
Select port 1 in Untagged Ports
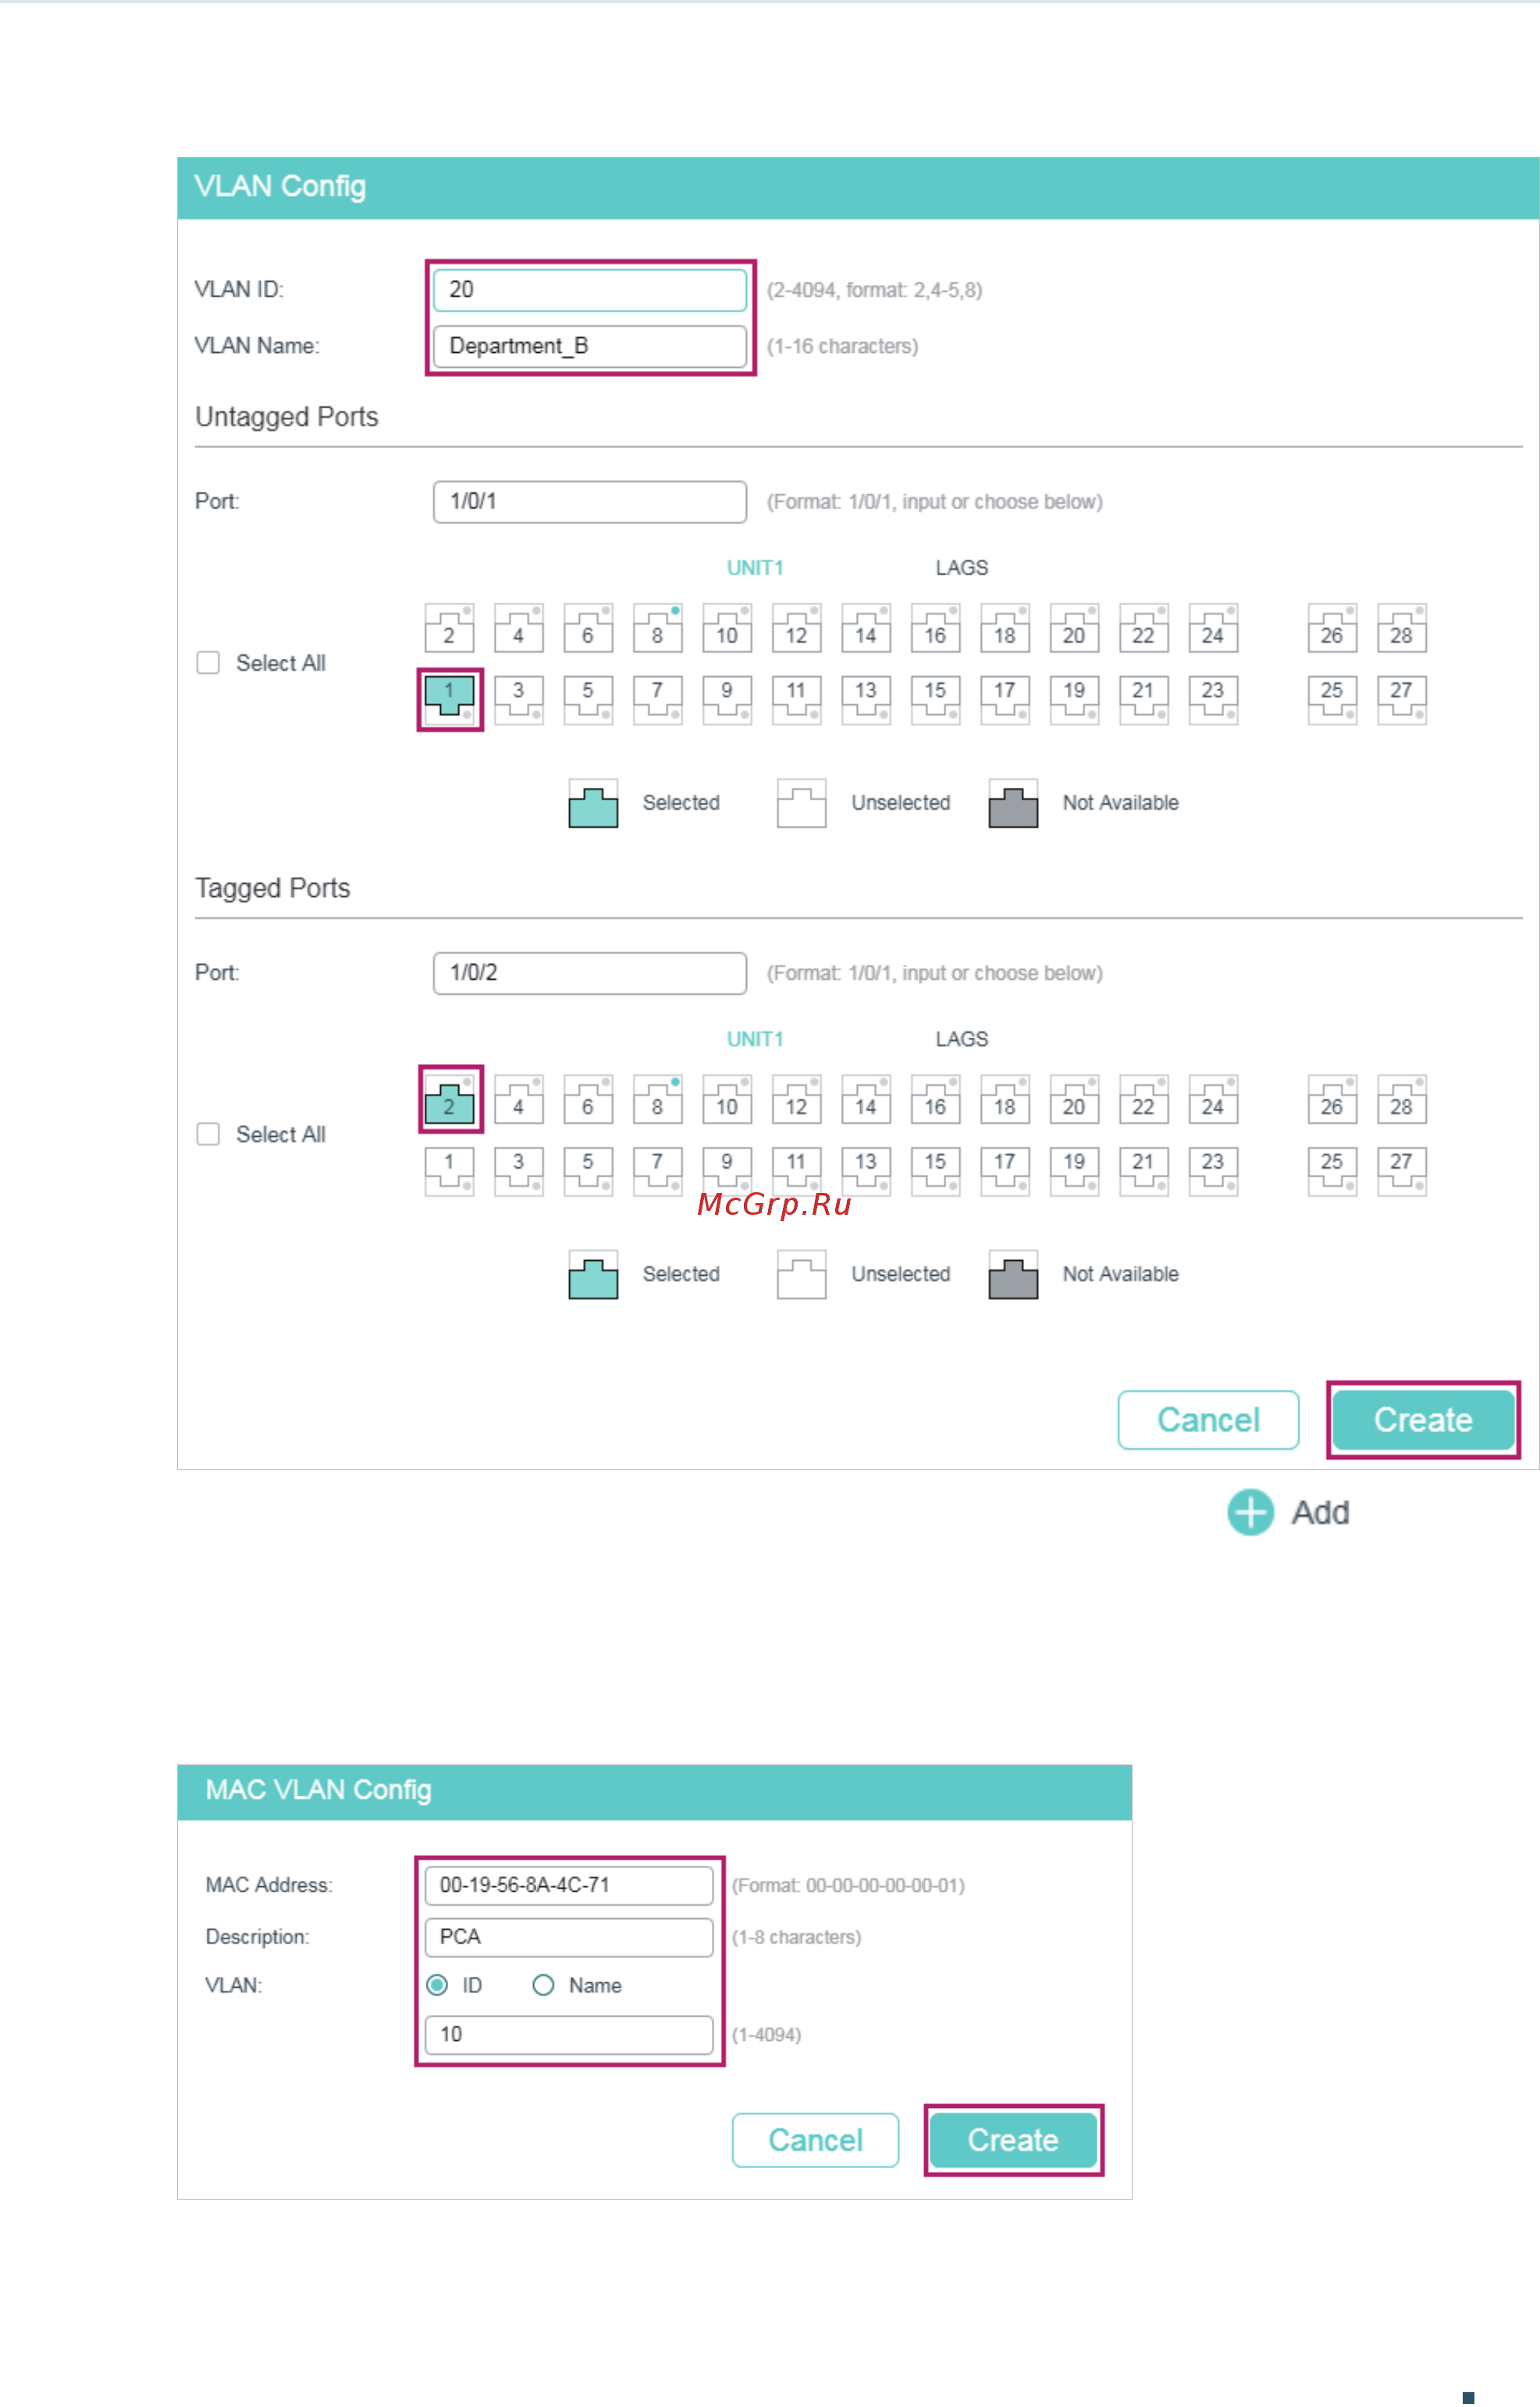click(449, 699)
